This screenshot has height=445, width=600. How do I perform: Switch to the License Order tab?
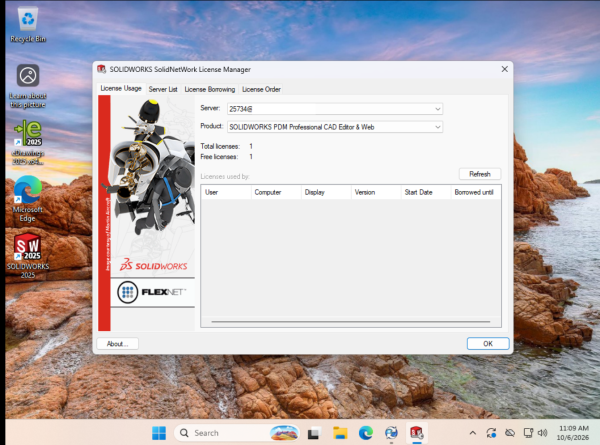click(x=261, y=89)
